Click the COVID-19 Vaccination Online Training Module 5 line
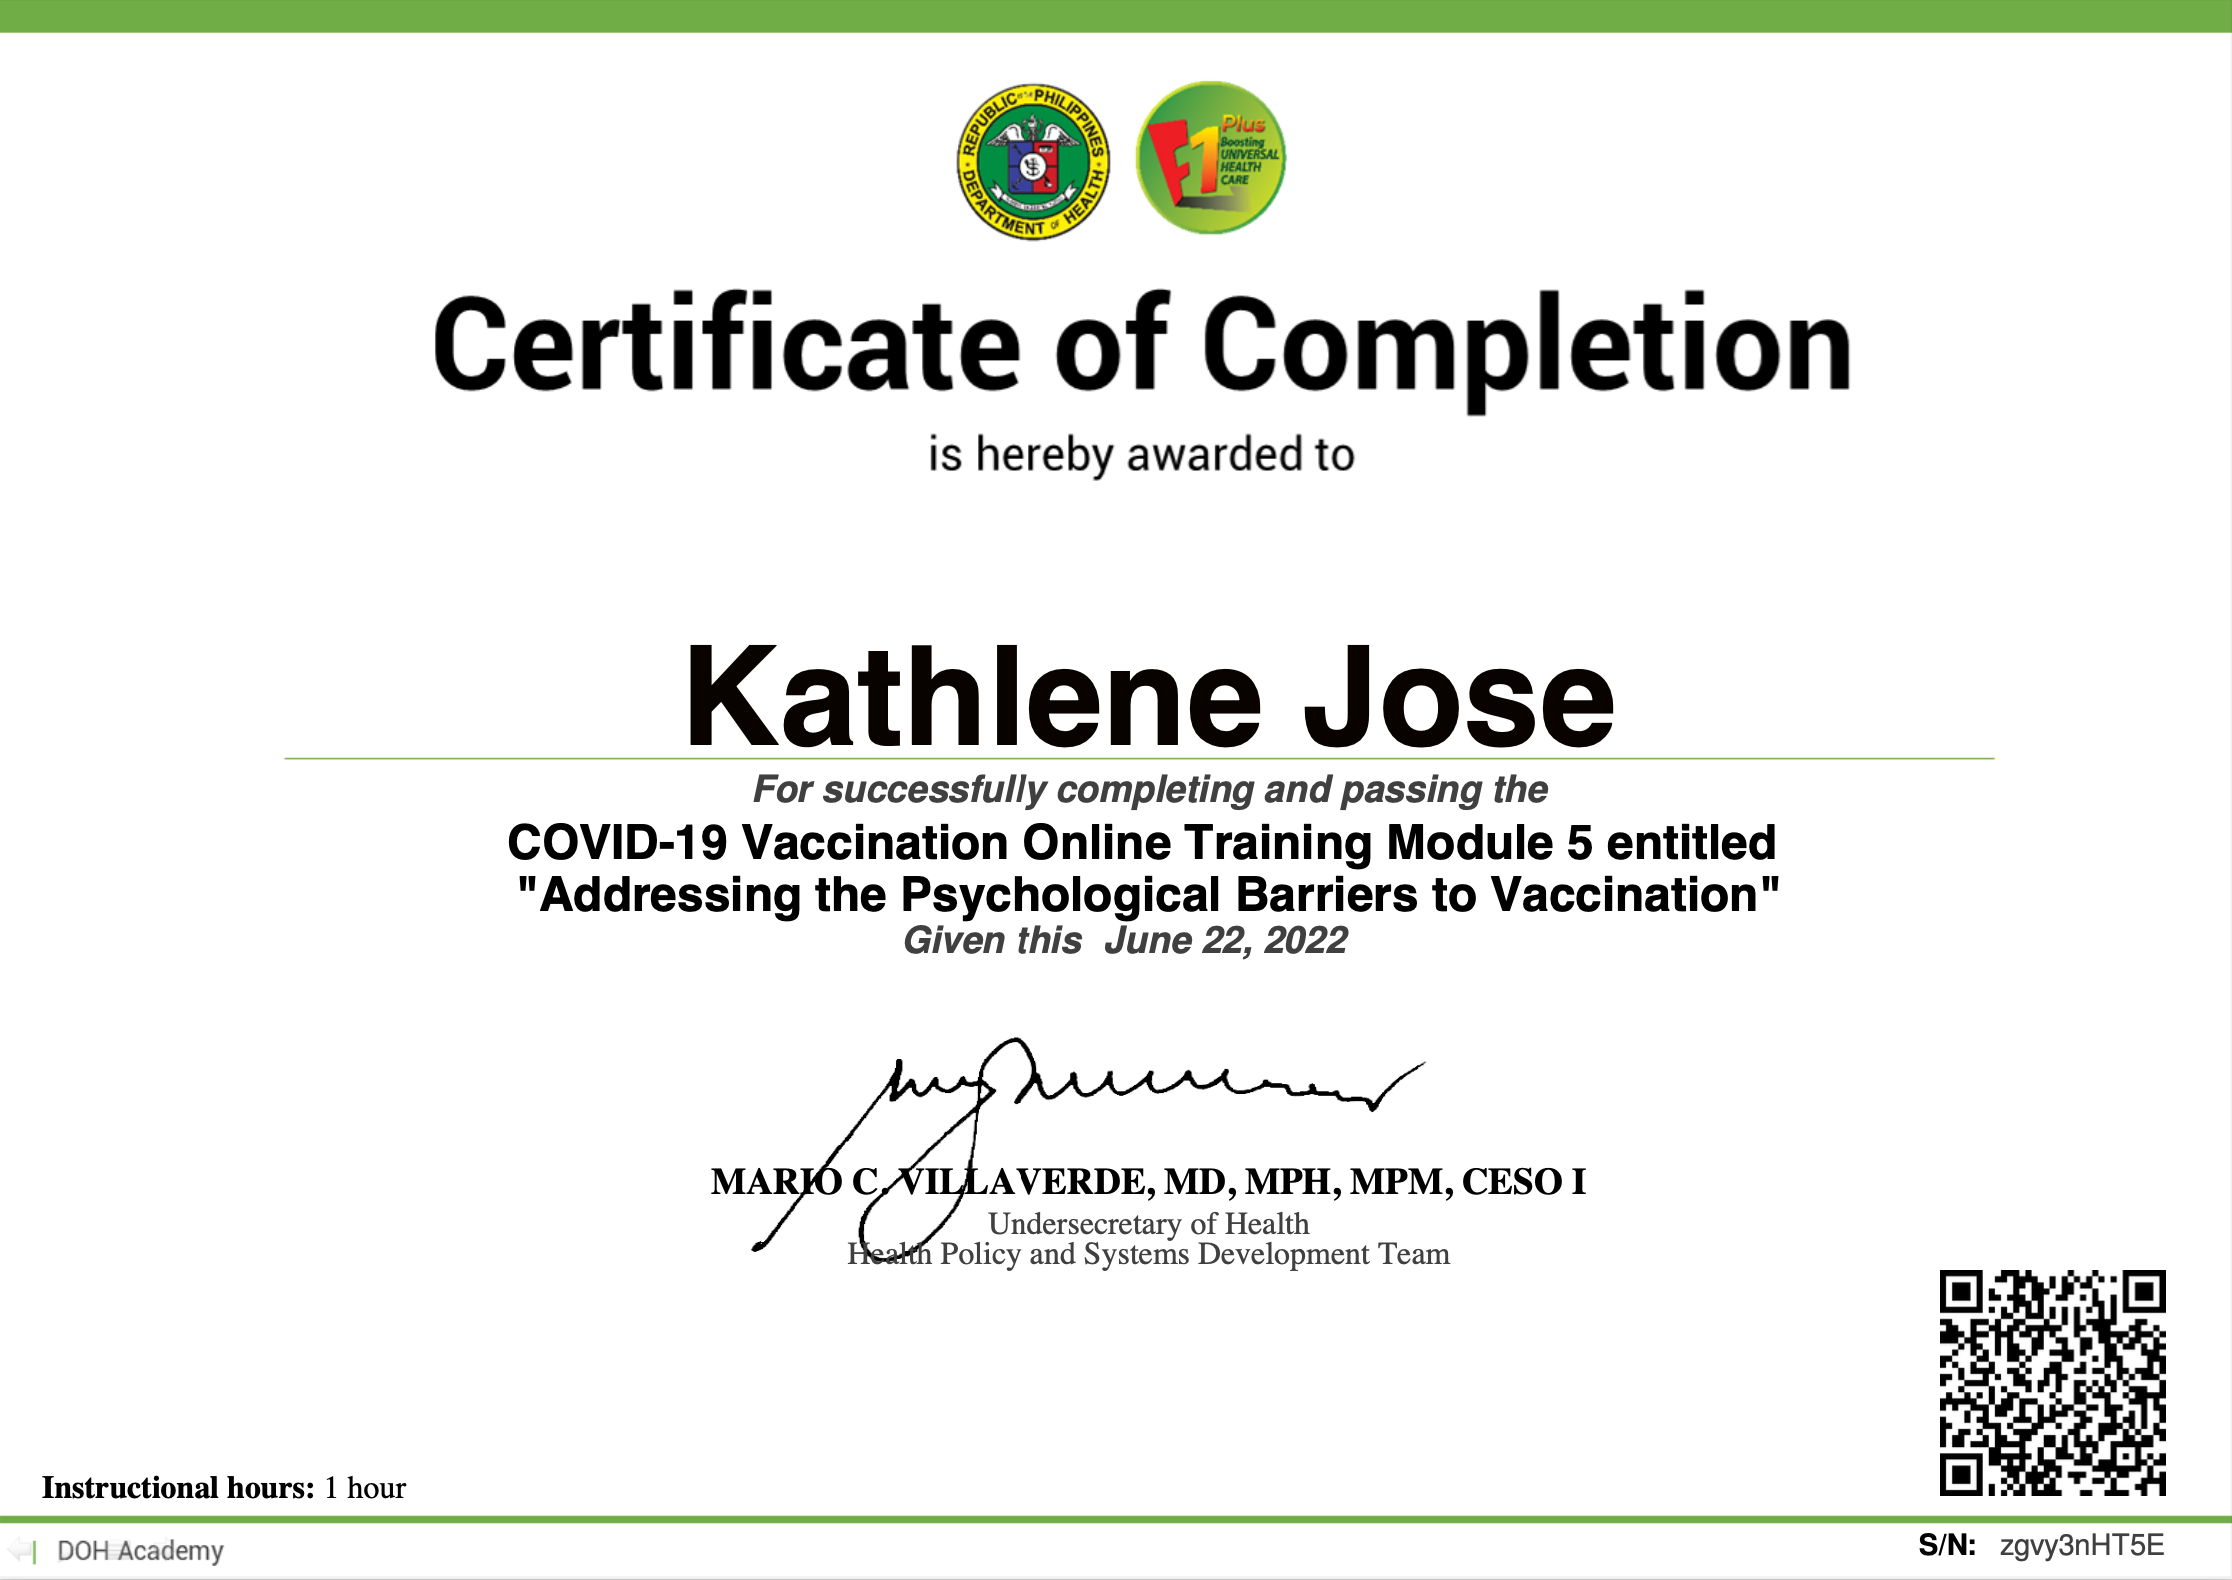 click(1141, 843)
